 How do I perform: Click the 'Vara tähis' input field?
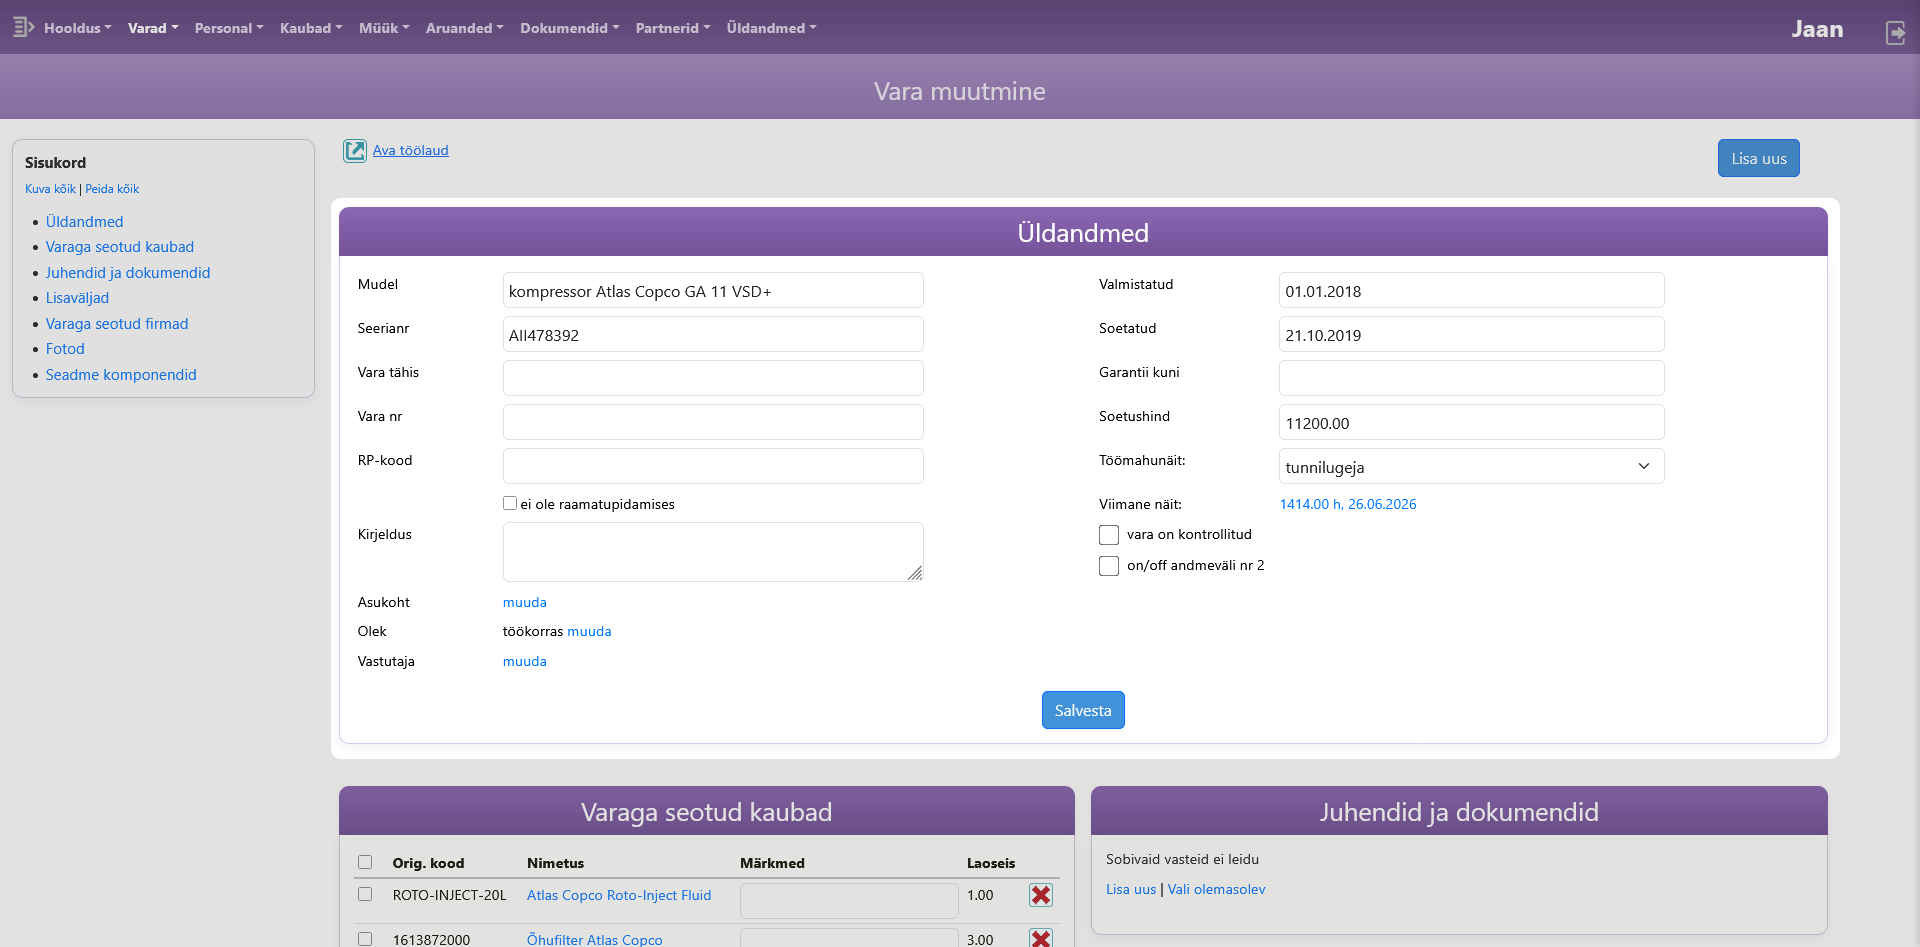tap(713, 378)
